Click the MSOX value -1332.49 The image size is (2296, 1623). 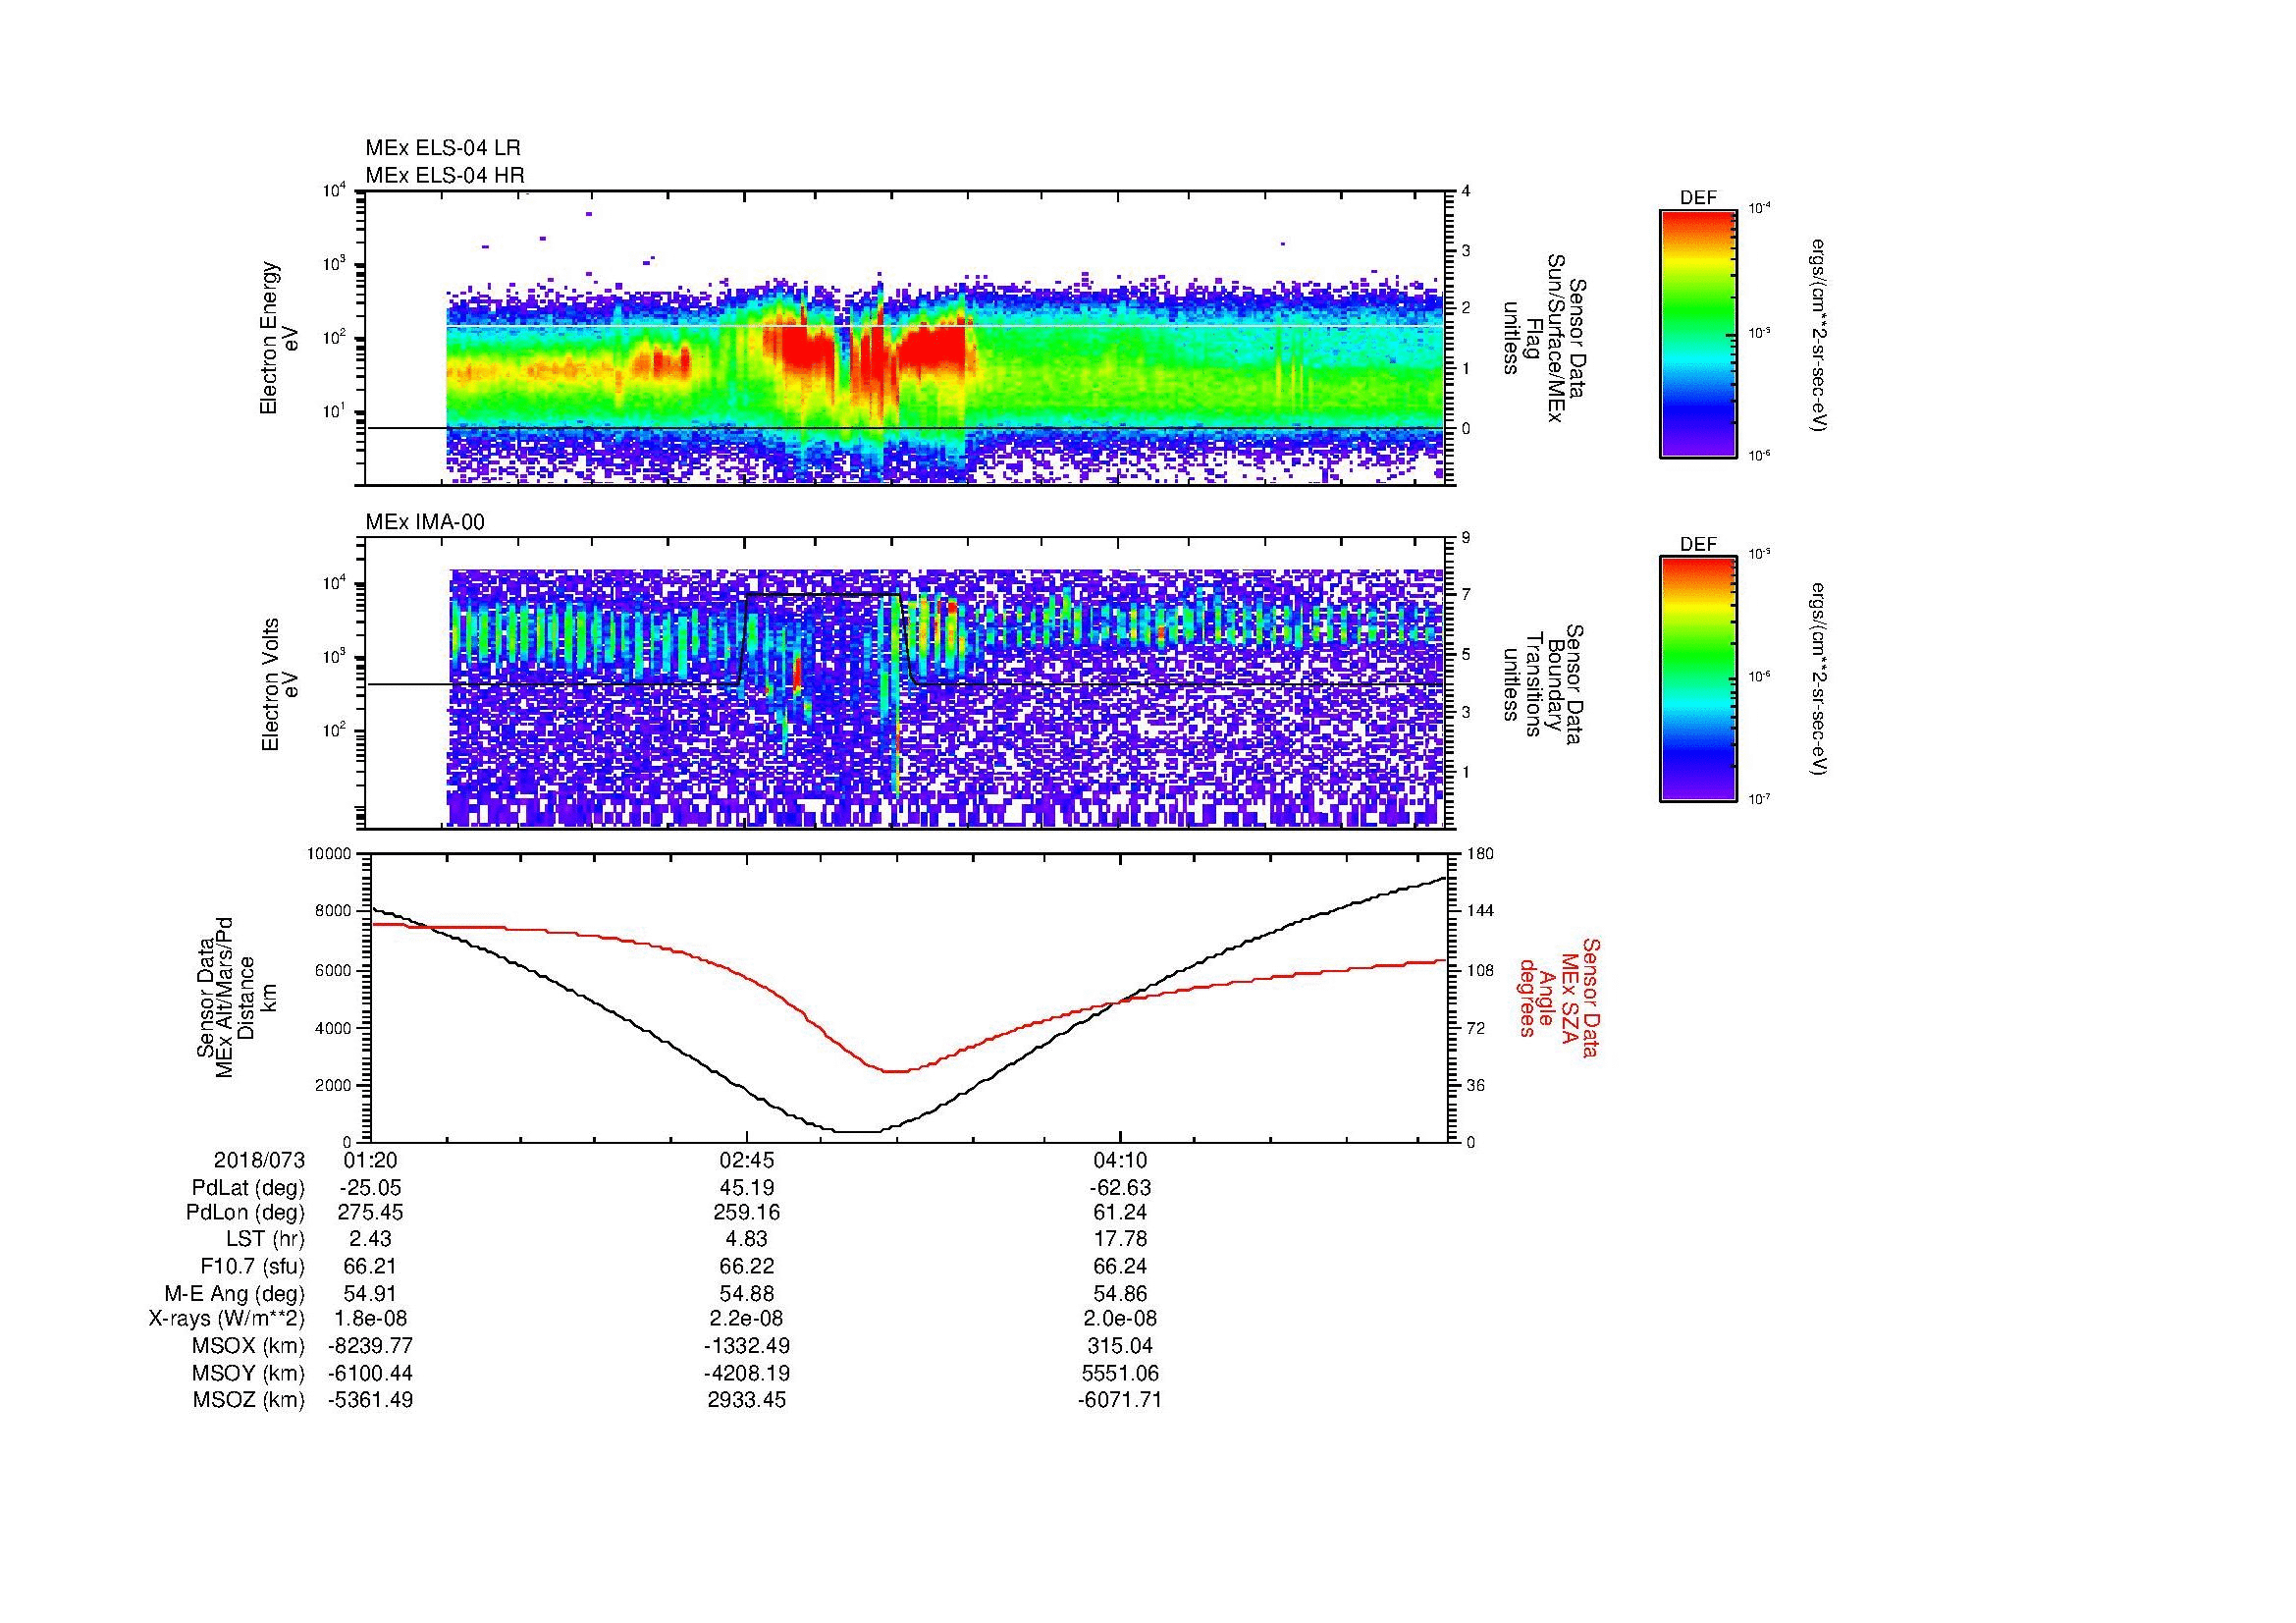(747, 1346)
